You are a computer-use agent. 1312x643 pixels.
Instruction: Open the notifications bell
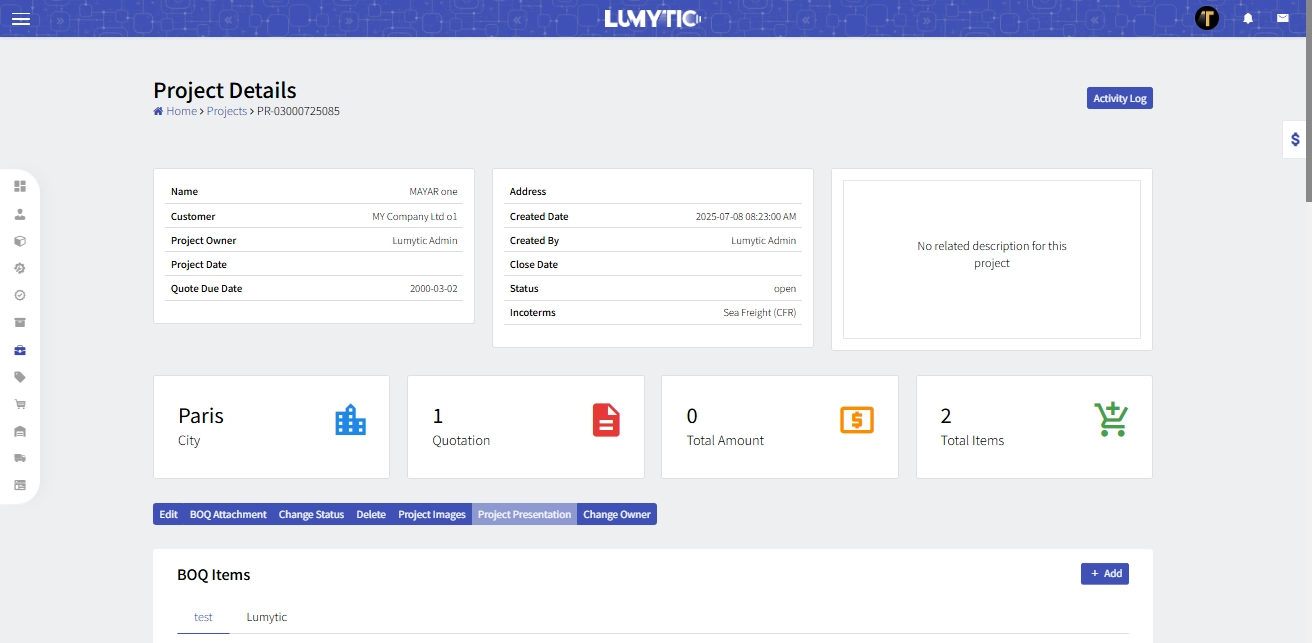coord(1248,18)
